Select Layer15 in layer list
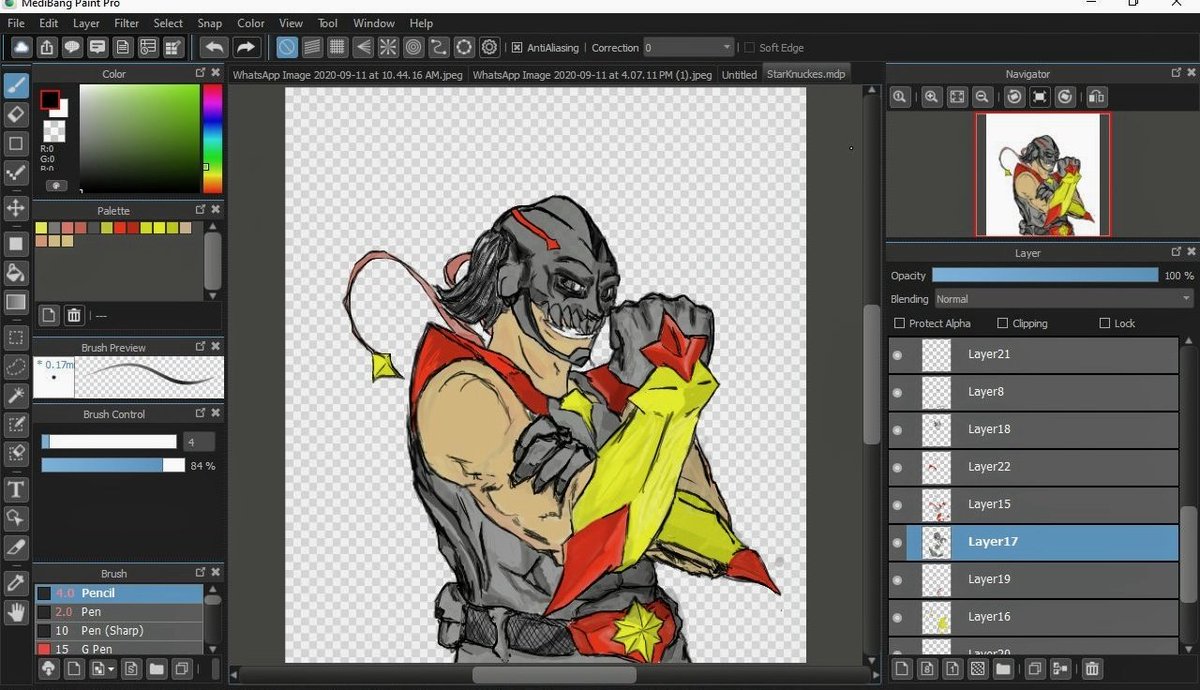The image size is (1200, 690). click(1033, 504)
